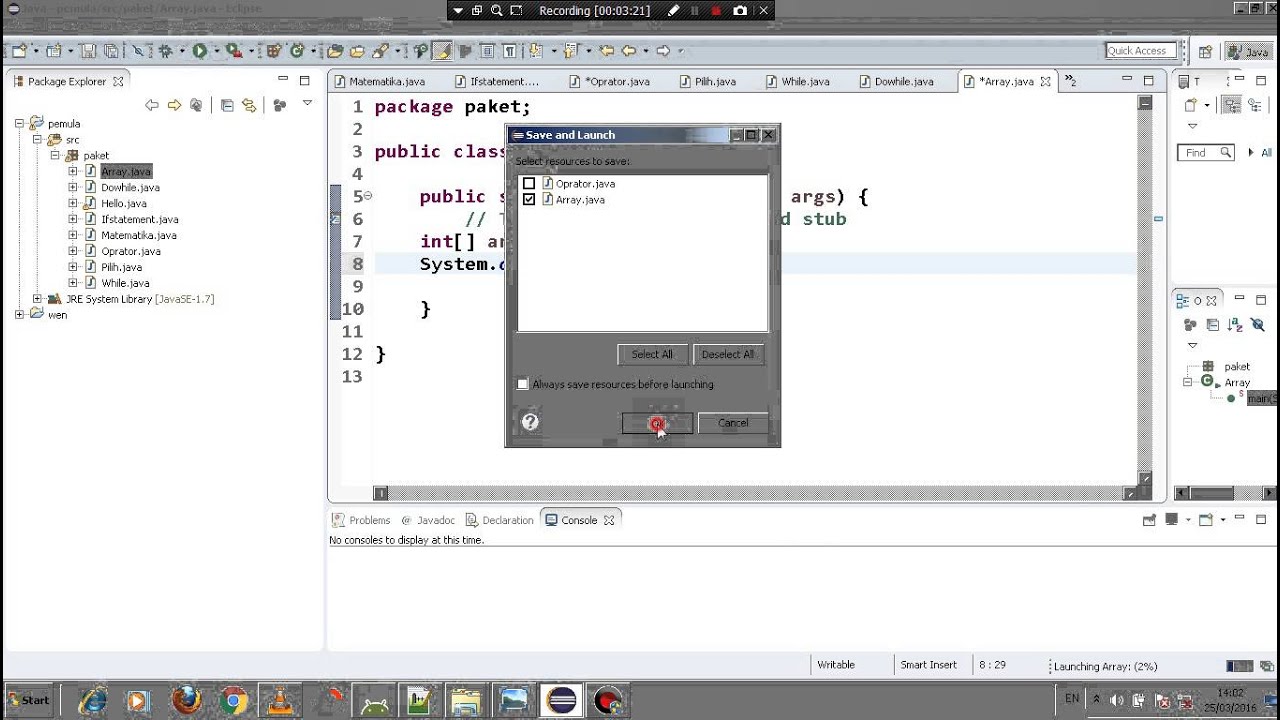Expand the wen project node
This screenshot has height=720, width=1280.
click(19, 315)
